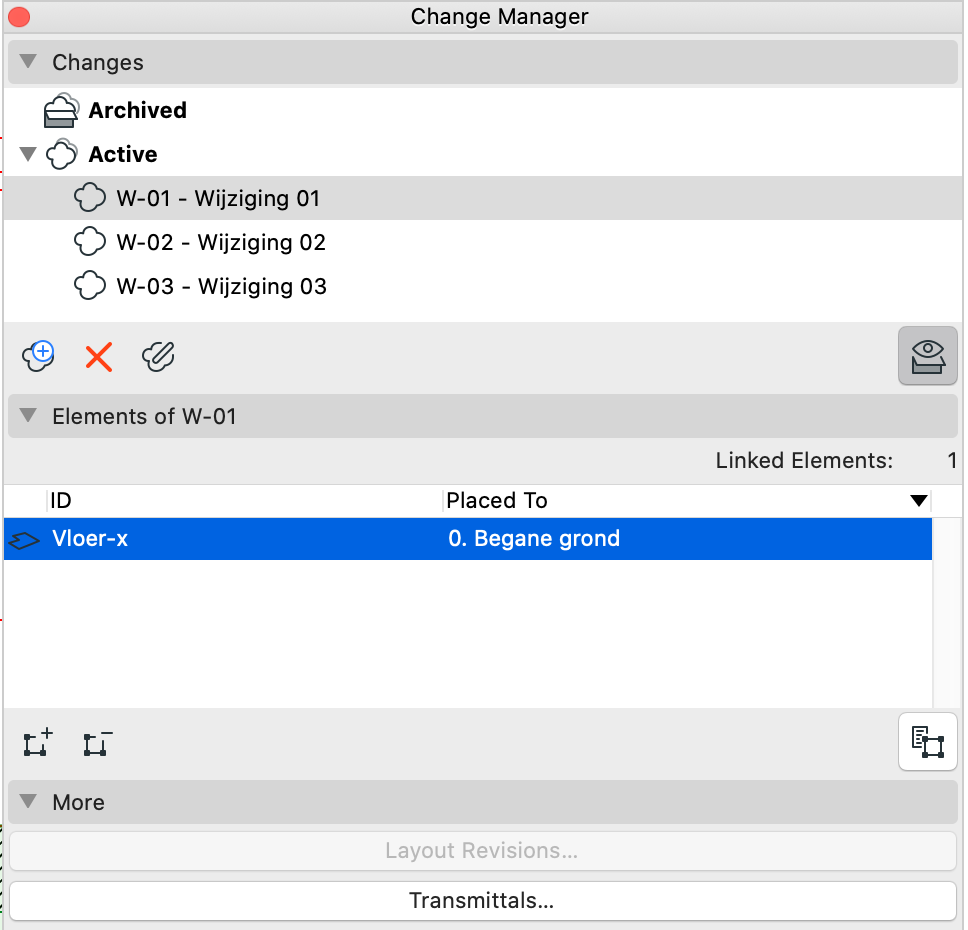Click the cloud paperclip icon

[x=158, y=357]
